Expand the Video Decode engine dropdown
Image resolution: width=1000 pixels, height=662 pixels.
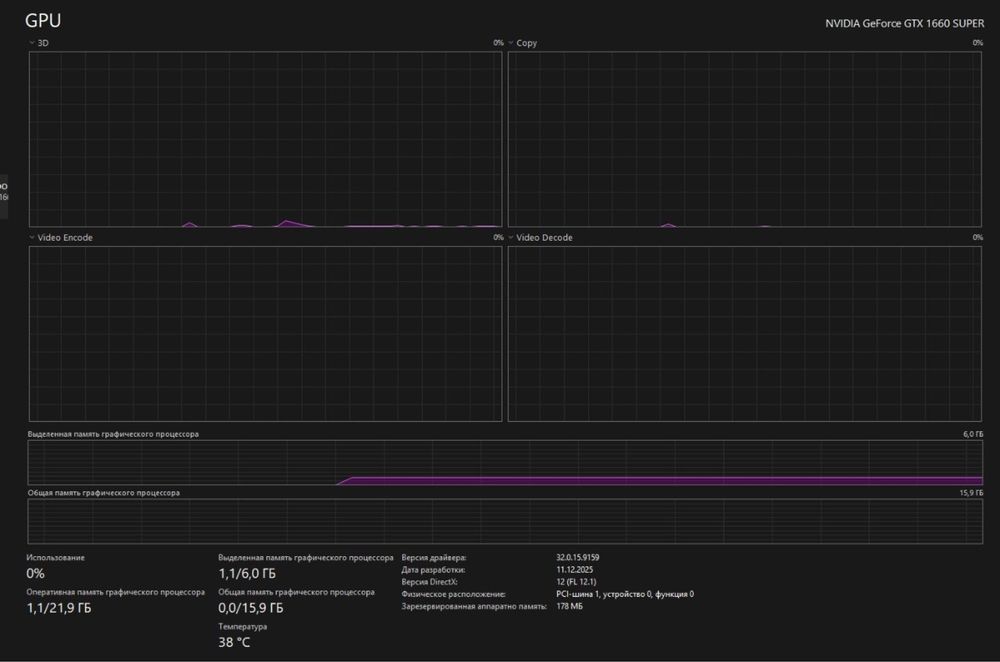point(511,237)
